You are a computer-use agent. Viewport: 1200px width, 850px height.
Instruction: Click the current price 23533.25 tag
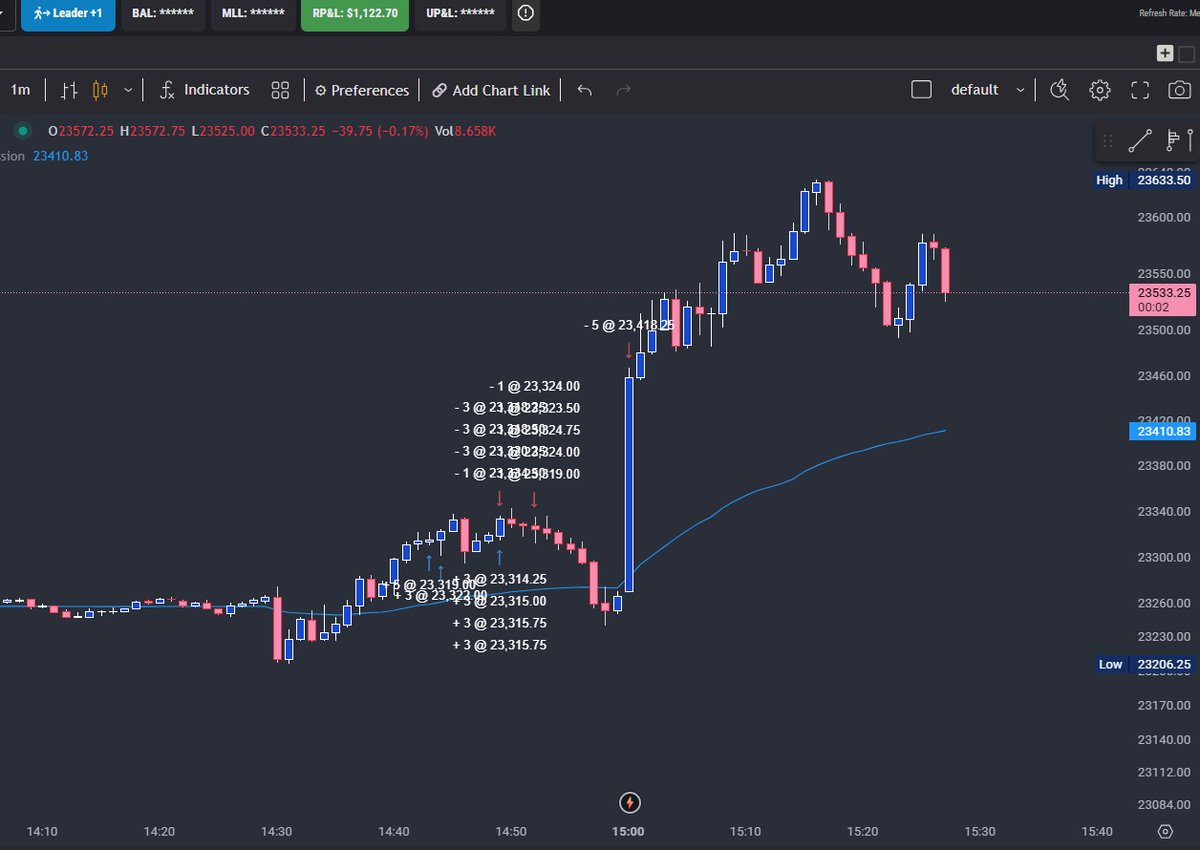[x=1163, y=299]
